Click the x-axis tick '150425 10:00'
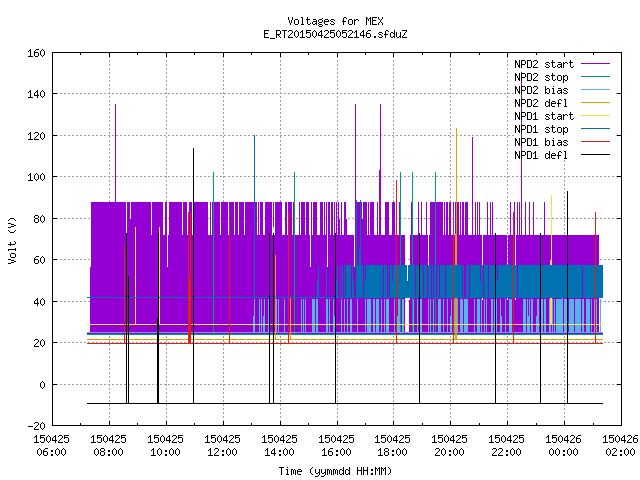The height and width of the screenshot is (480, 640). [165, 446]
